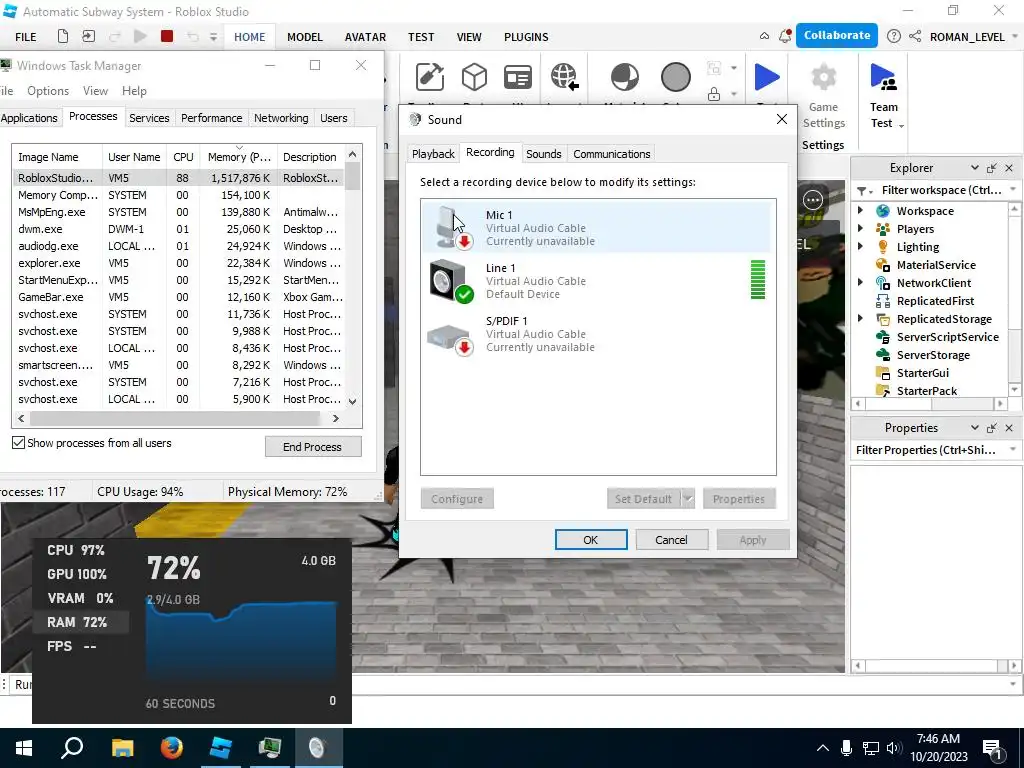Open the Explorer panel dropdown chevron
1024x768 pixels.
tap(974, 168)
